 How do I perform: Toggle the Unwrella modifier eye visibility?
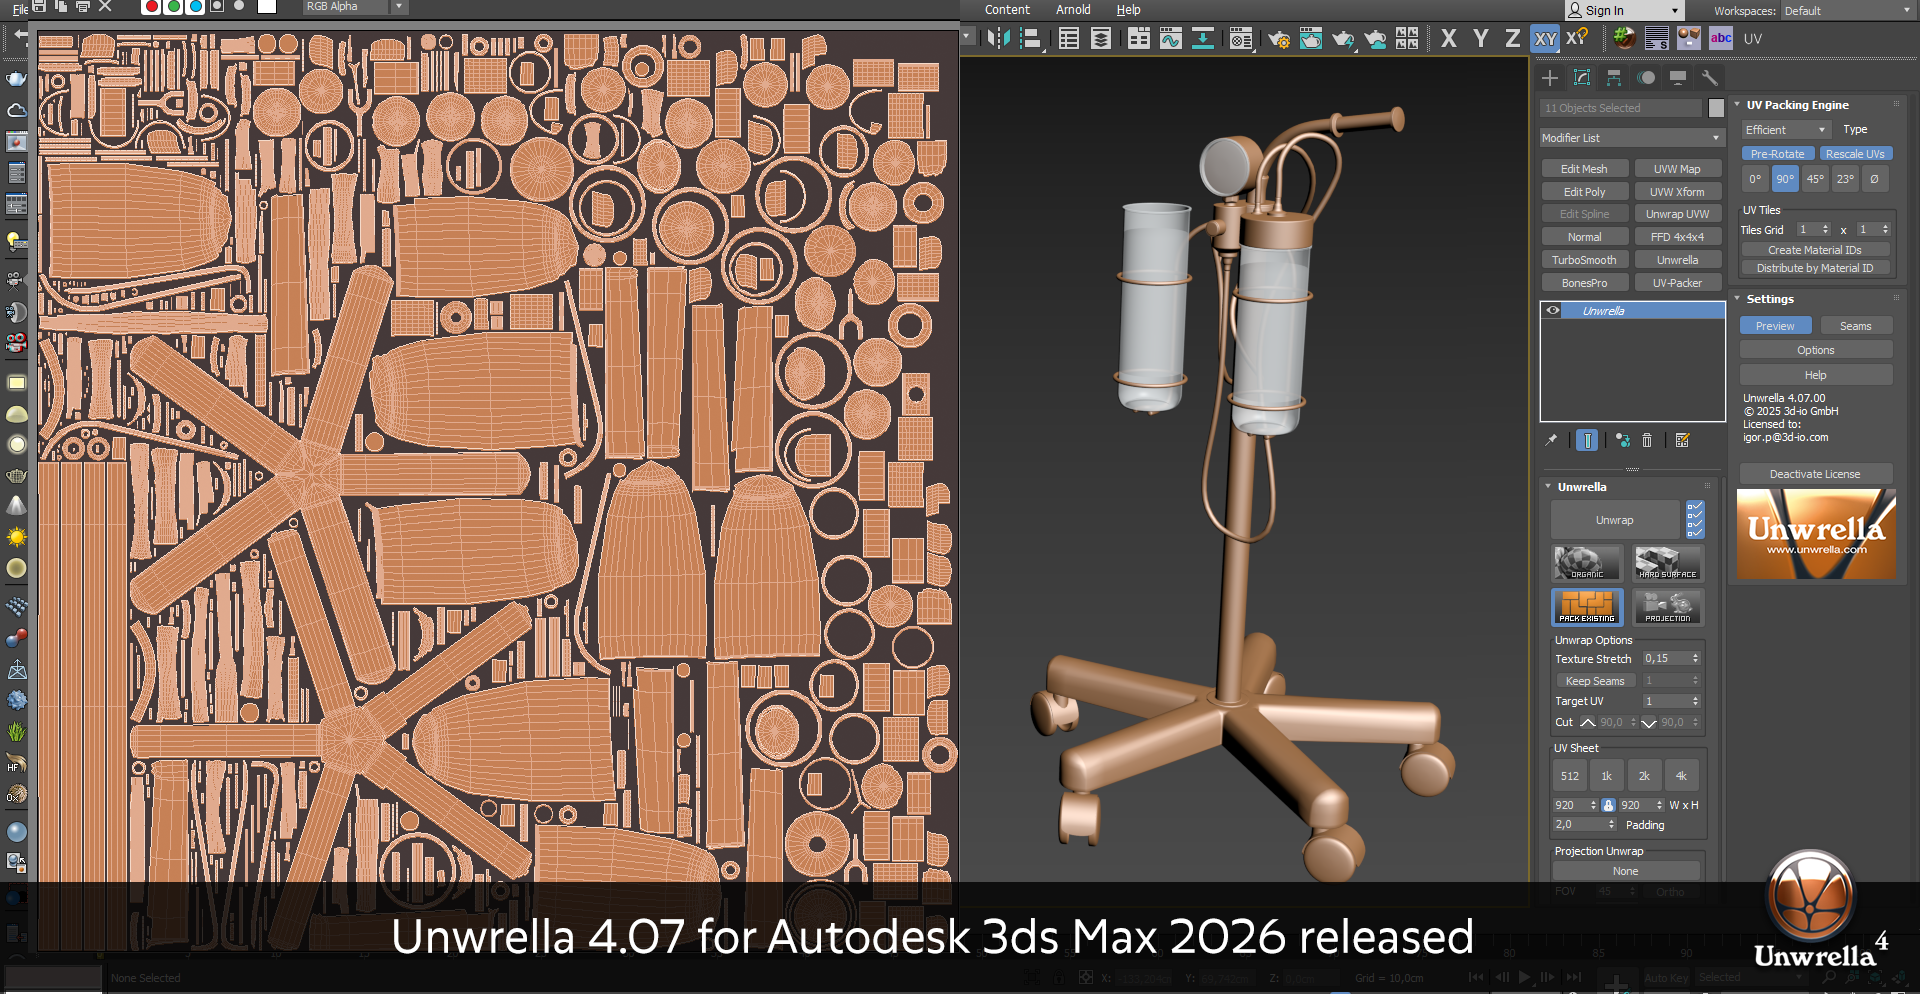[x=1553, y=311]
